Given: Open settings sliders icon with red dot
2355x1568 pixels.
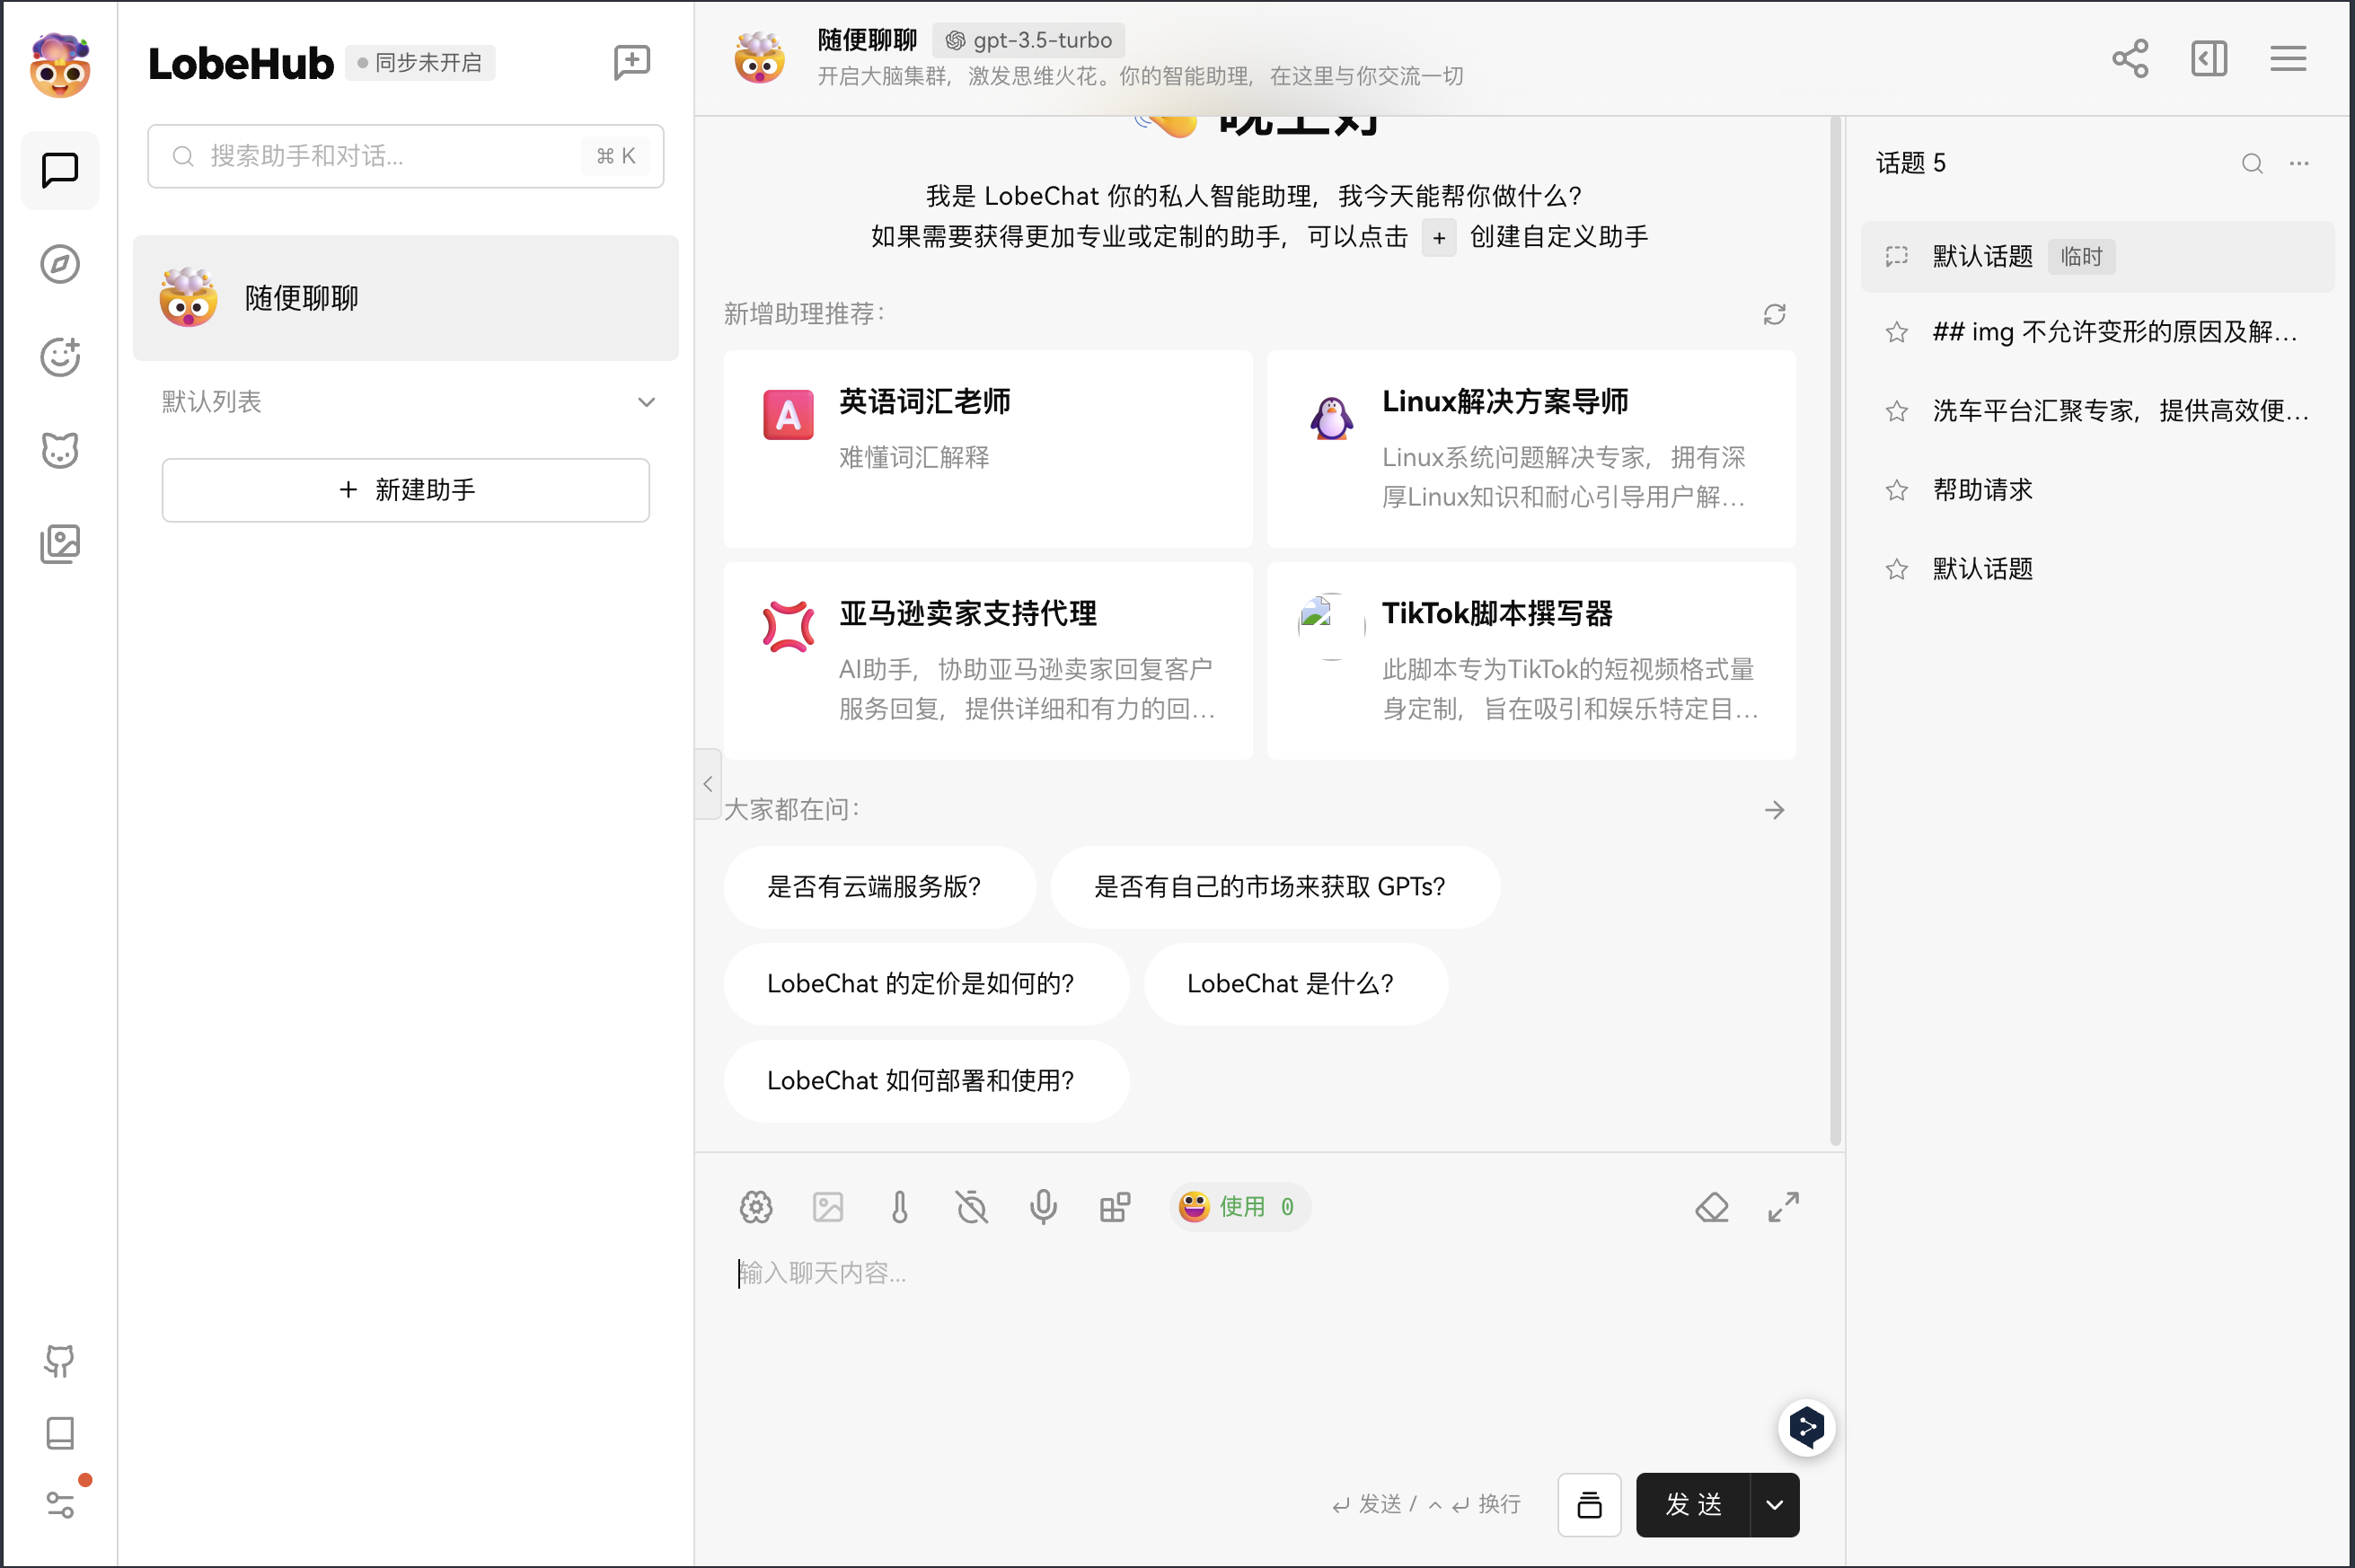Looking at the screenshot, I should 60,1504.
